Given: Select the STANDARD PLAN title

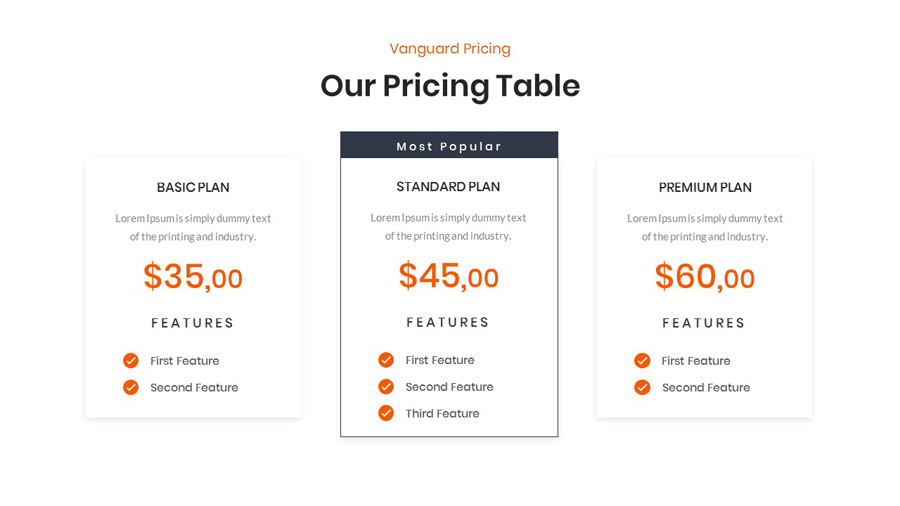Looking at the screenshot, I should (448, 186).
